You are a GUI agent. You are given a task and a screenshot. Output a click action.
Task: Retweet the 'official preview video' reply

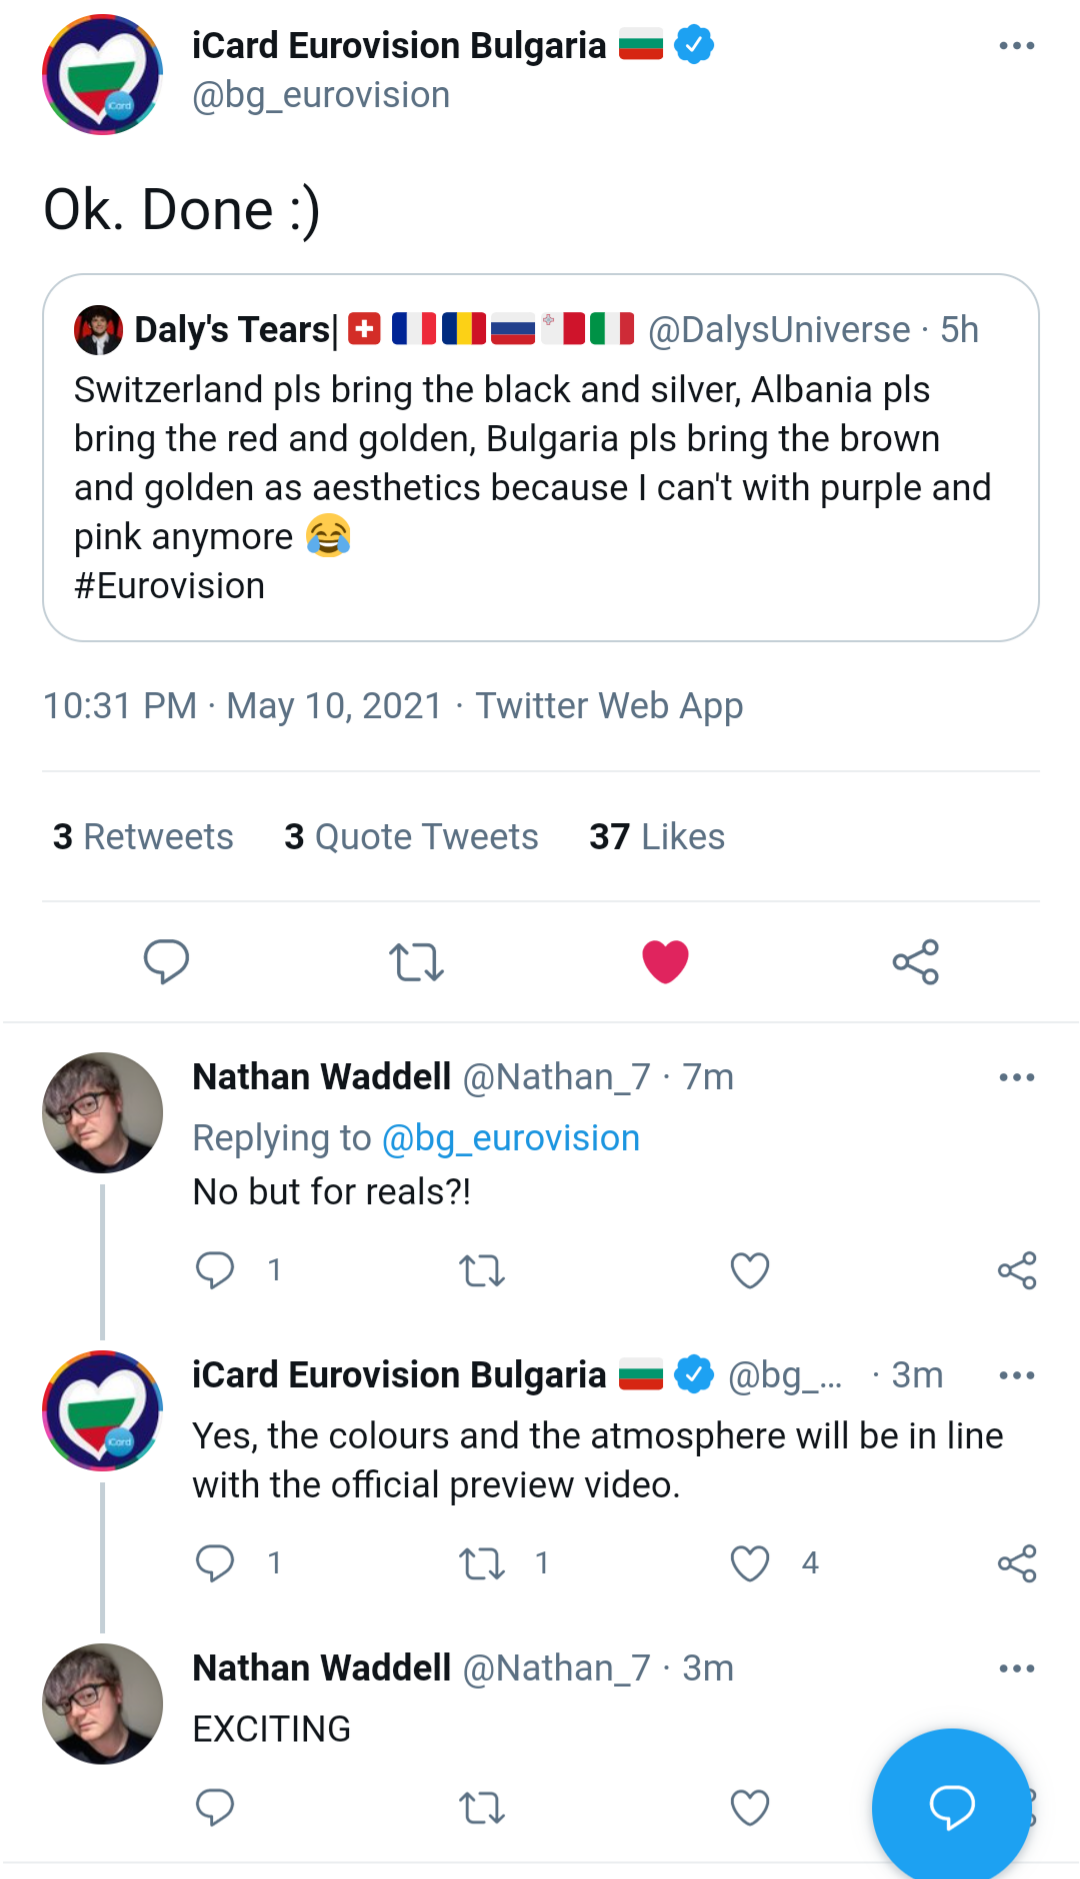click(482, 1563)
